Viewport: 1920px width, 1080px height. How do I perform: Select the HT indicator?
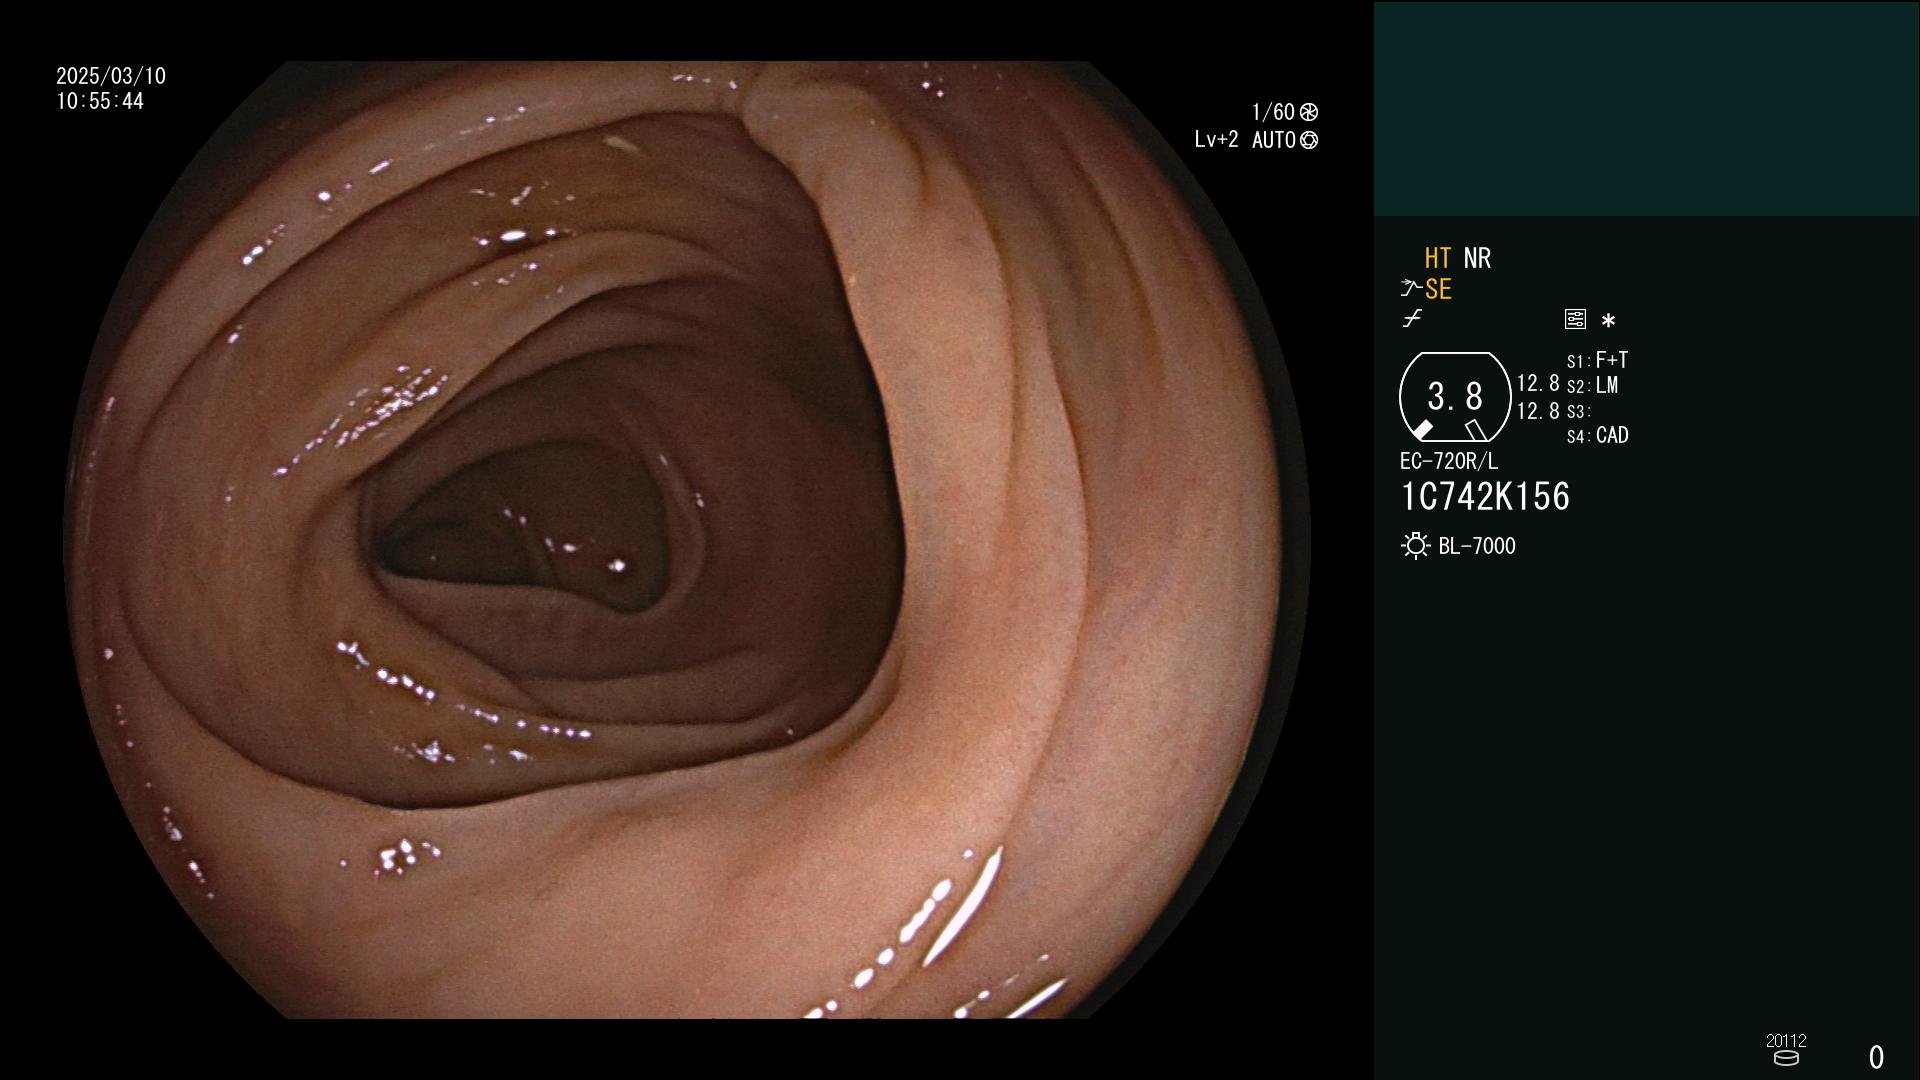pos(1438,259)
